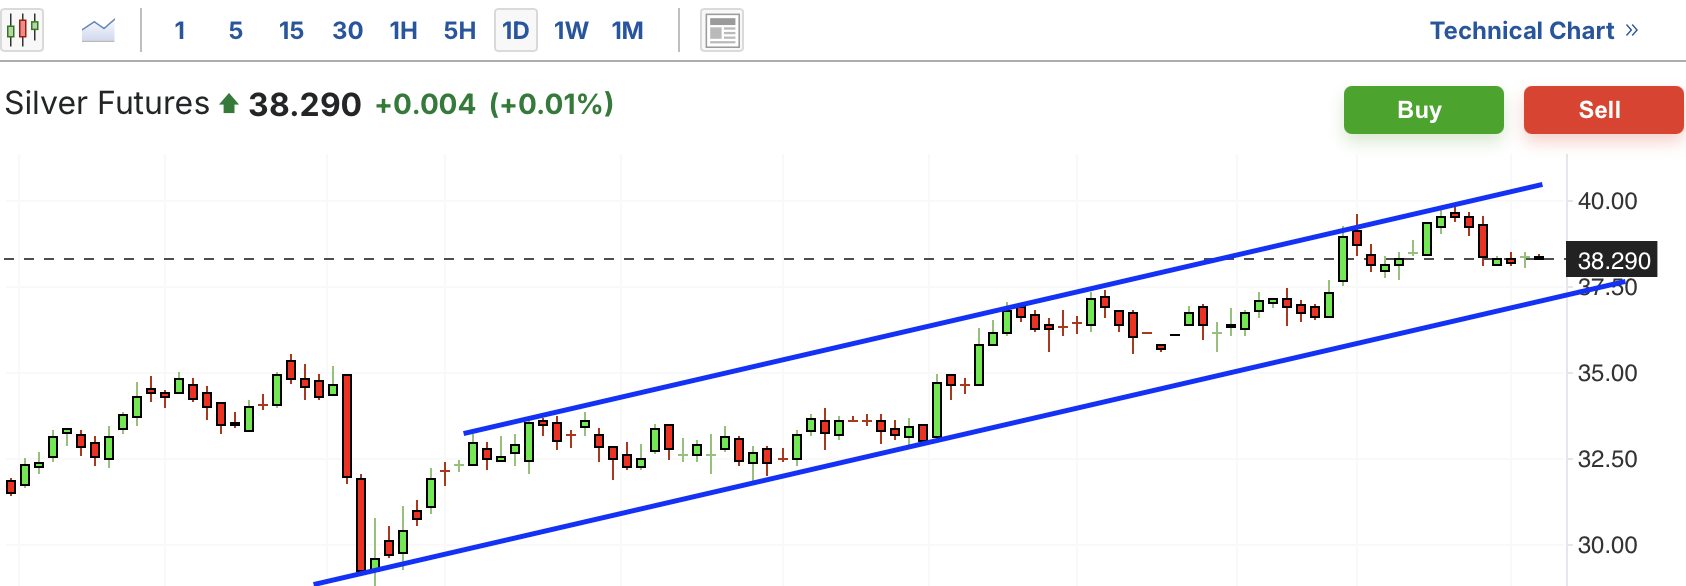1686x586 pixels.
Task: Click the green Buy button
Action: point(1423,110)
